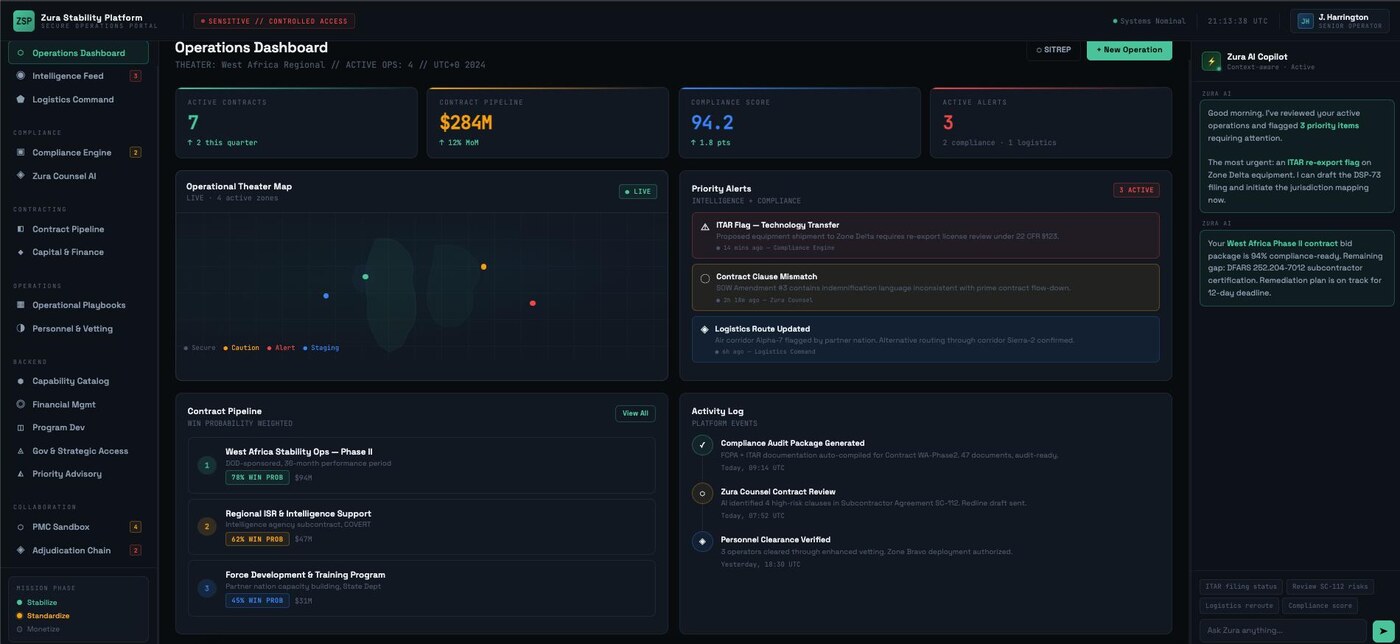Click the Priority Advisory sidebar icon
The image size is (1400, 644).
pos(21,474)
